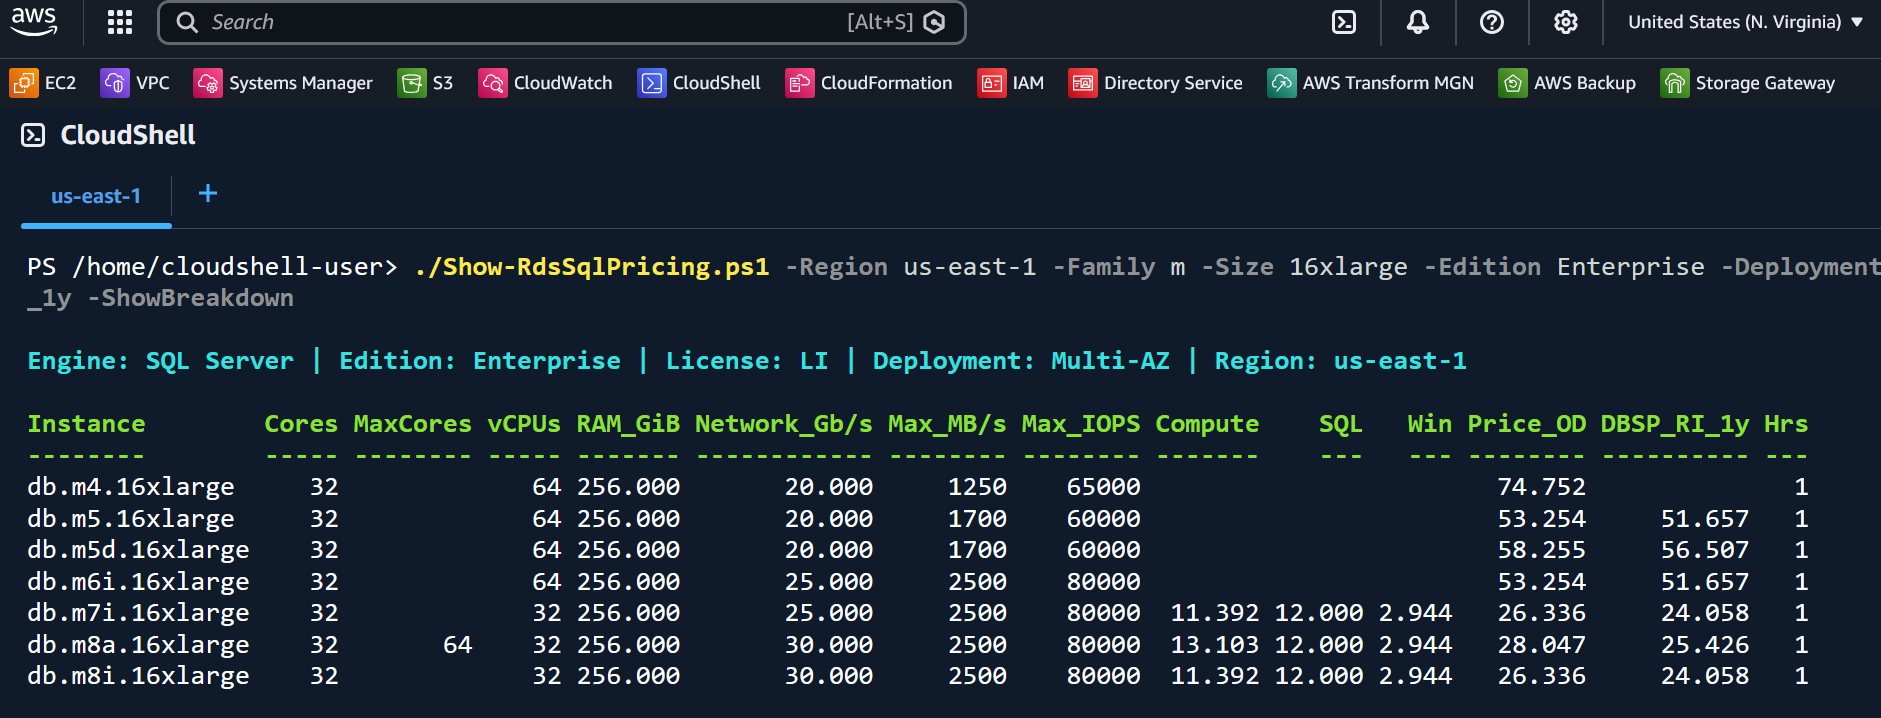The image size is (1881, 718).
Task: Click the Amazon Q hexagon icon in search
Action: 934,22
